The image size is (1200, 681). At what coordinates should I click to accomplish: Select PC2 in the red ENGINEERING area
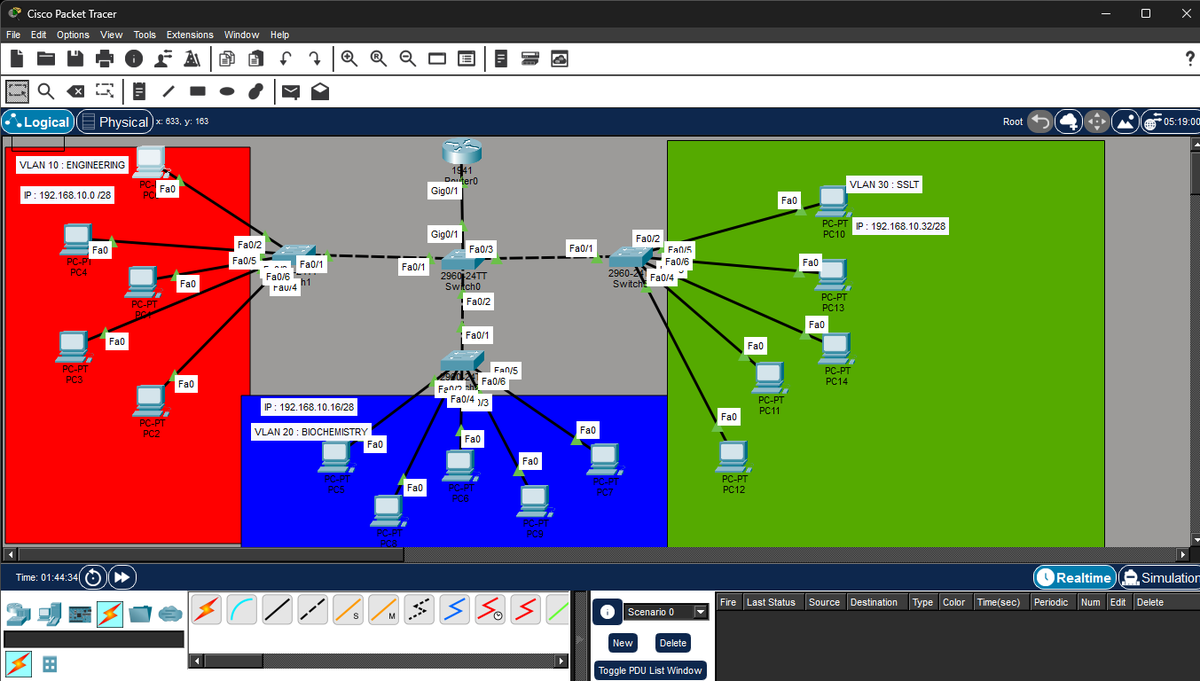[150, 402]
